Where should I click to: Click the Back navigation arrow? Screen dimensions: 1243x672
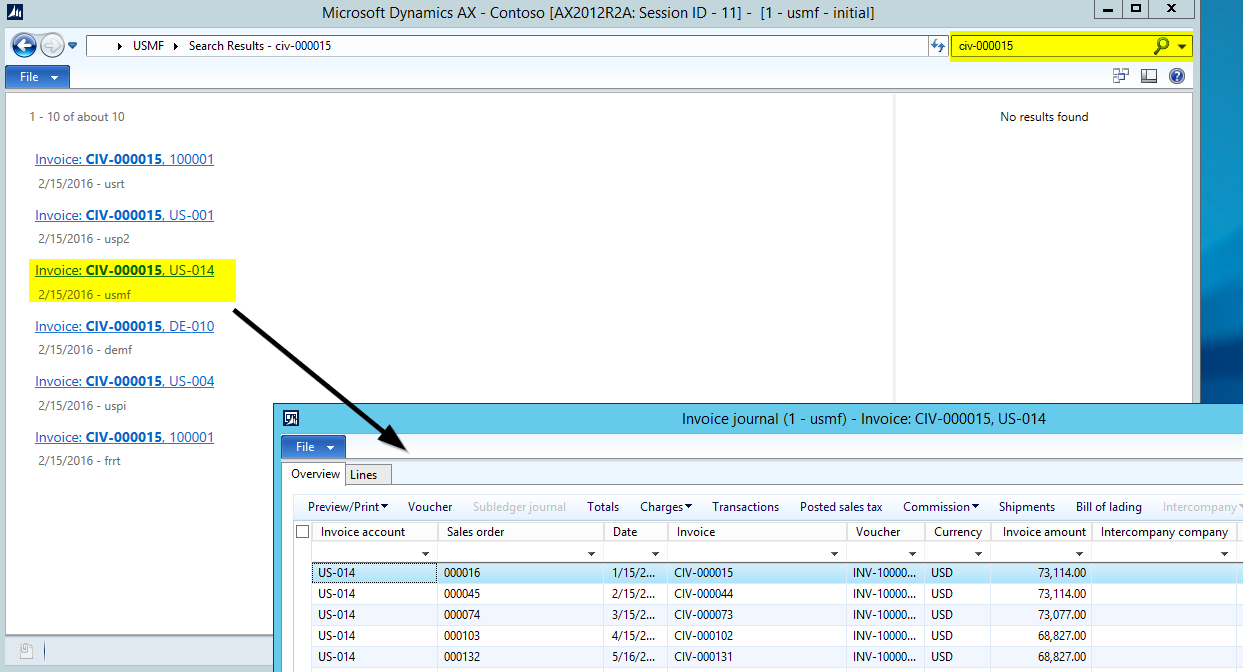pos(24,46)
